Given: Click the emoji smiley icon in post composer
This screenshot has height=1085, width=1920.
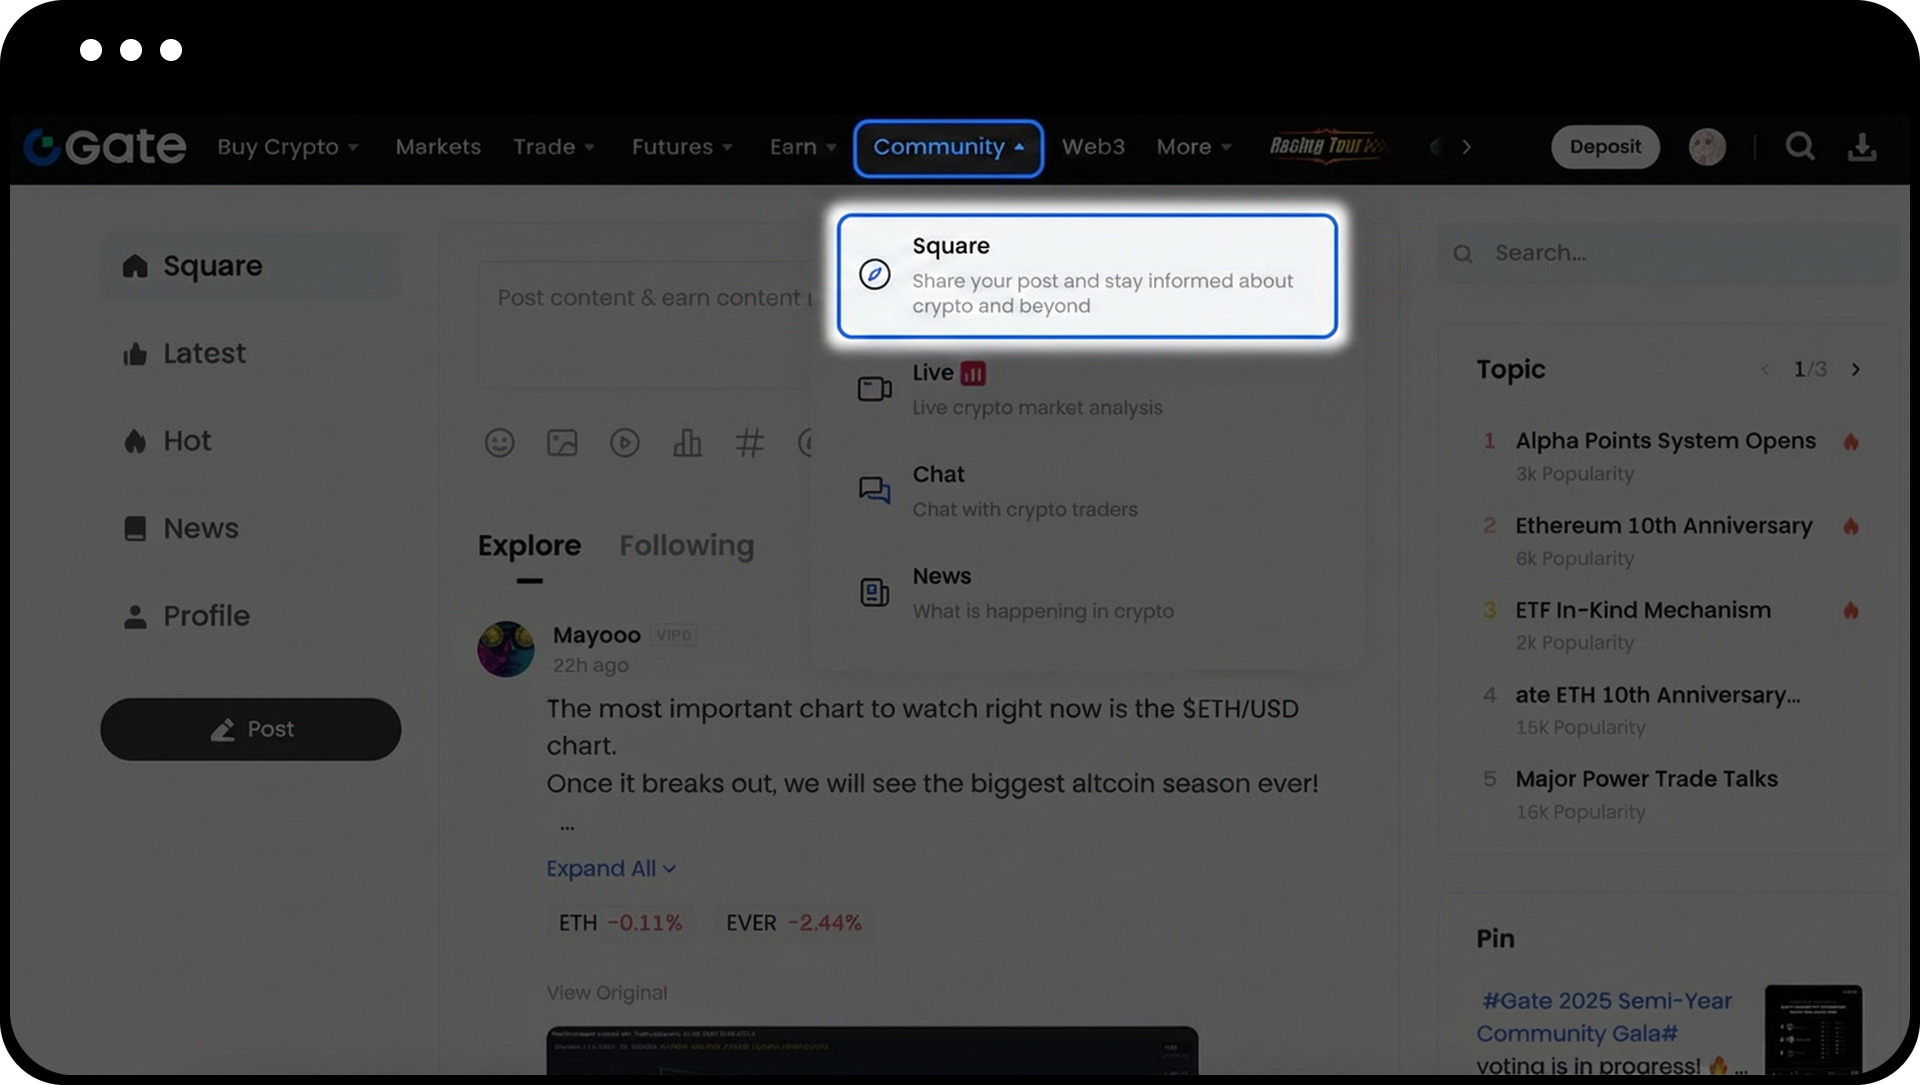Looking at the screenshot, I should 499,443.
